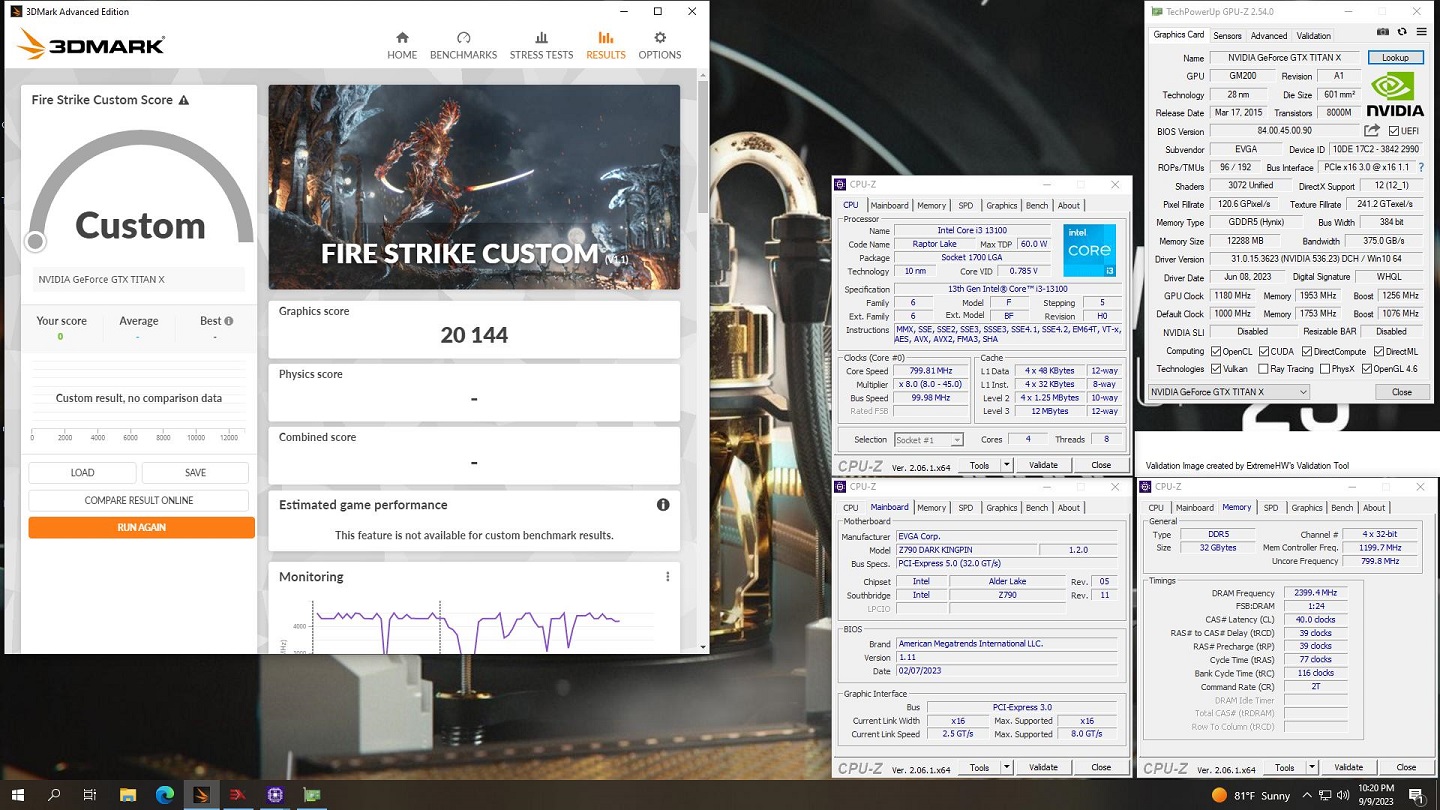Click the CPU-Z purple taskbar icon
The width and height of the screenshot is (1440, 810).
point(275,795)
